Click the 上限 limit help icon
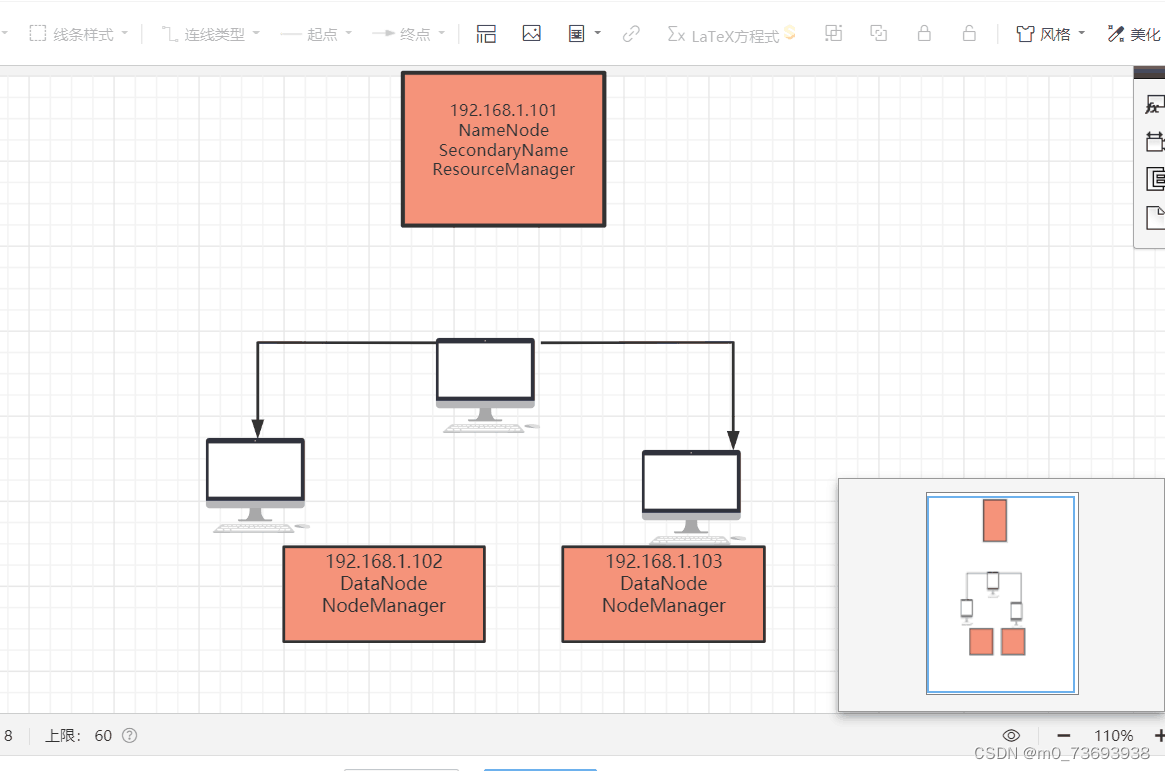Viewport: 1165px width, 771px height. pyautogui.click(x=128, y=735)
